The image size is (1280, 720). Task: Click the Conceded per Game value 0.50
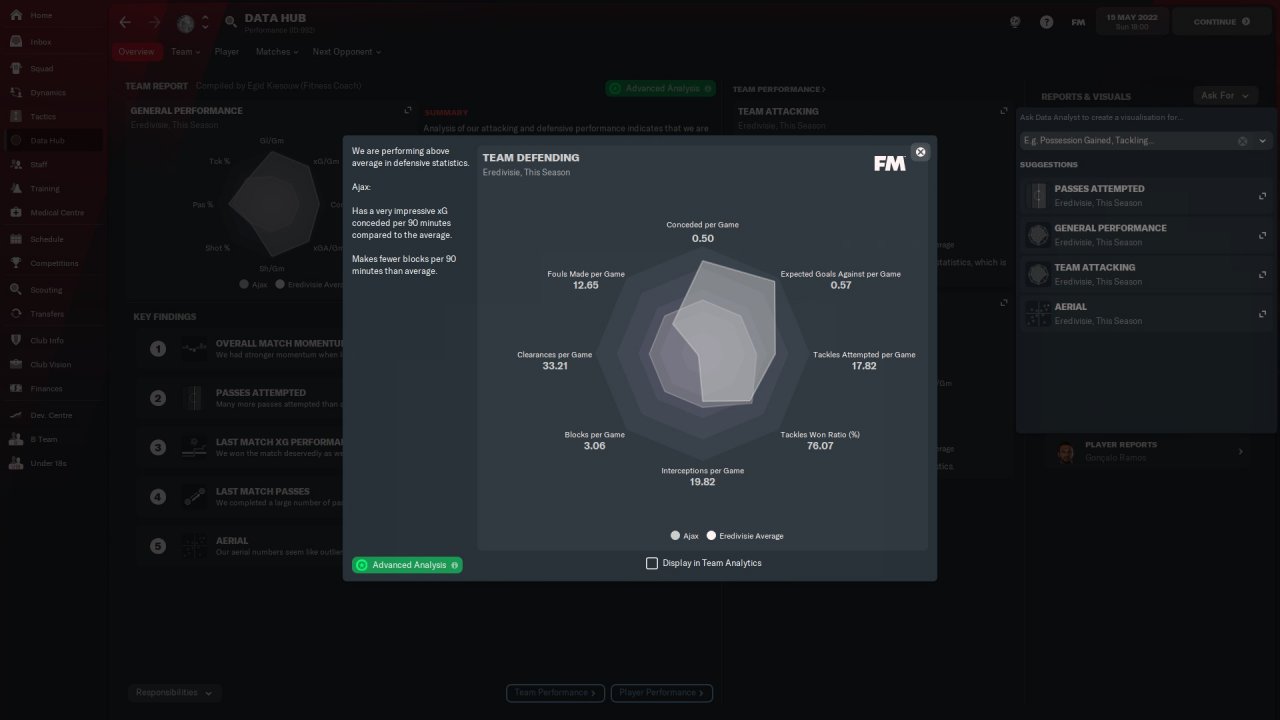point(703,239)
